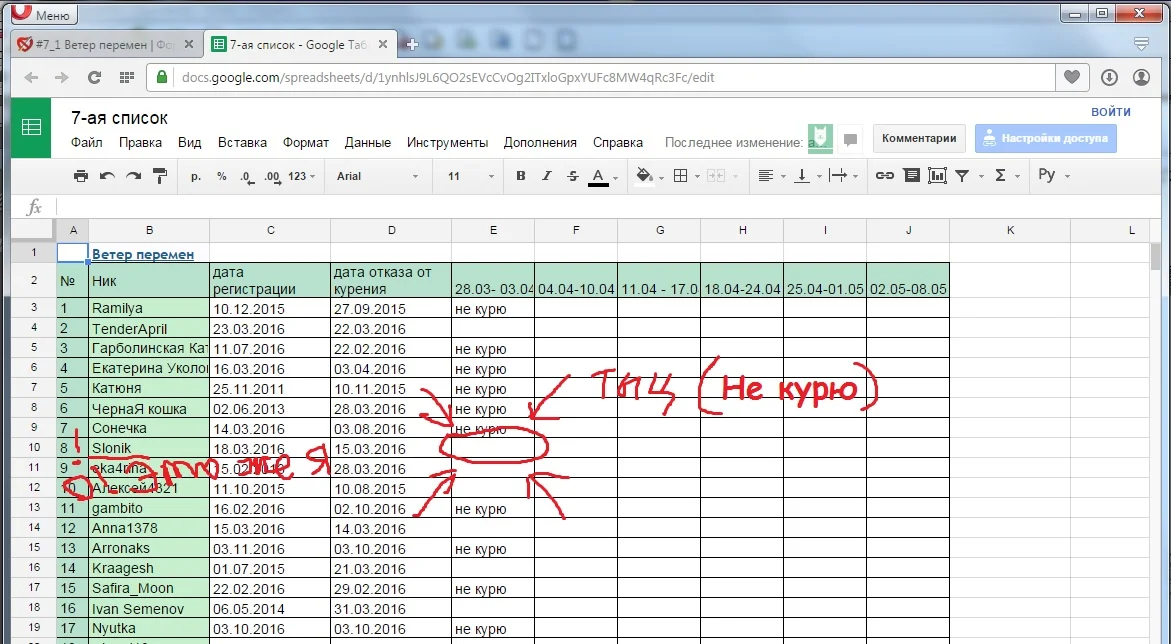Open the Данные menu
1171x644 pixels.
pos(367,142)
